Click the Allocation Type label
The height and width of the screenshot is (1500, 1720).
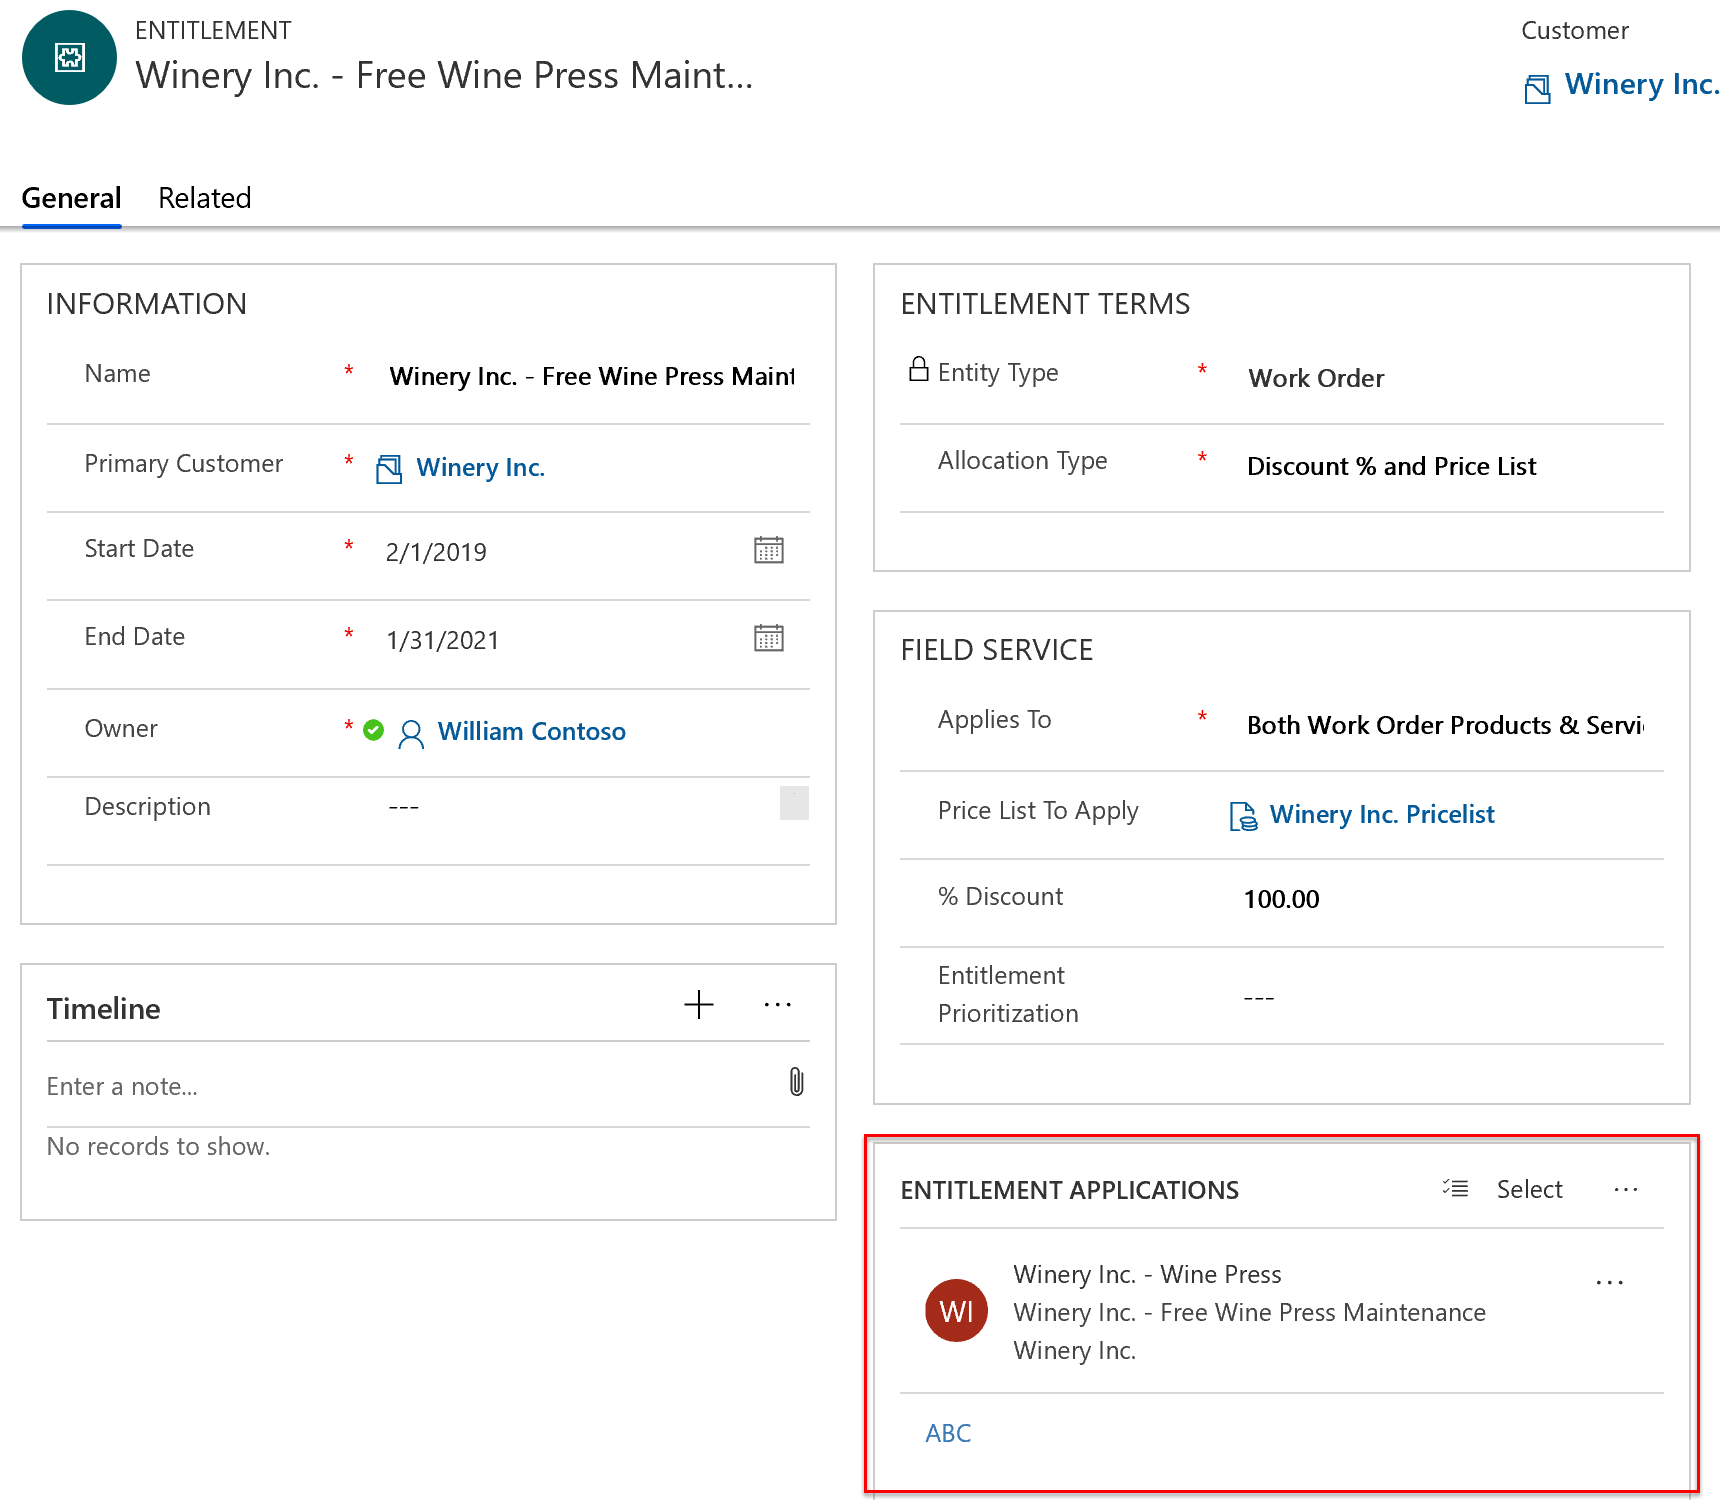pyautogui.click(x=1023, y=461)
